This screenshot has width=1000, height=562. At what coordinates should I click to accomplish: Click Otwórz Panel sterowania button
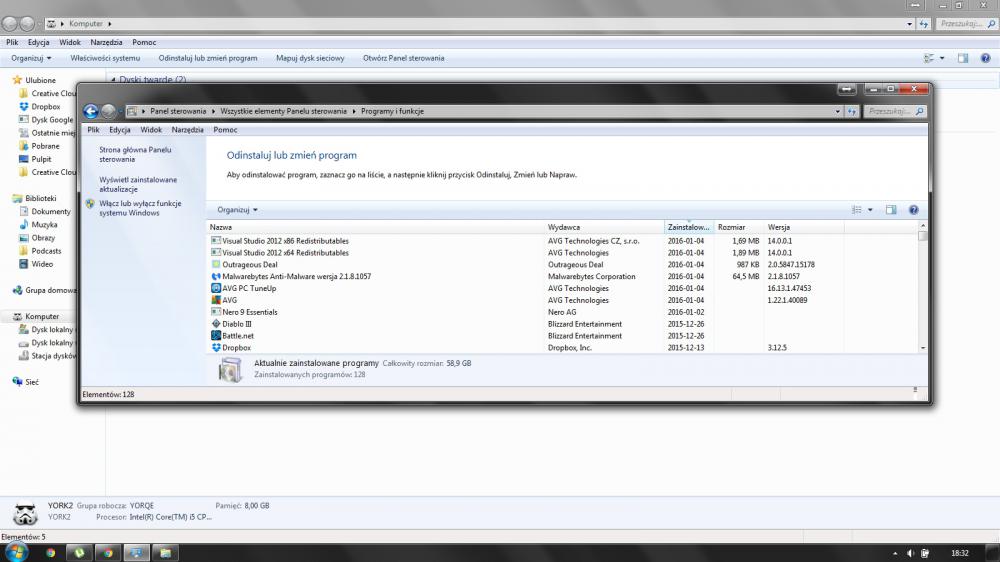tap(404, 58)
